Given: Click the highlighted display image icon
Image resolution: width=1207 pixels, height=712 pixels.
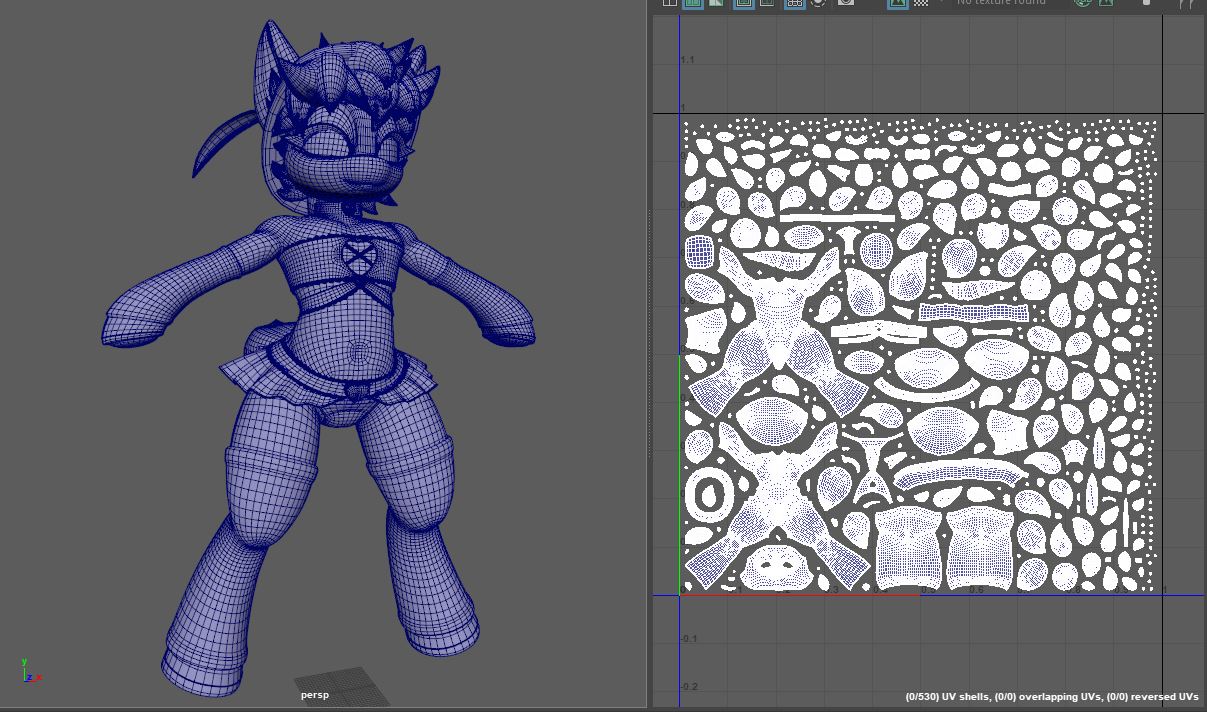Looking at the screenshot, I should tap(897, 3).
